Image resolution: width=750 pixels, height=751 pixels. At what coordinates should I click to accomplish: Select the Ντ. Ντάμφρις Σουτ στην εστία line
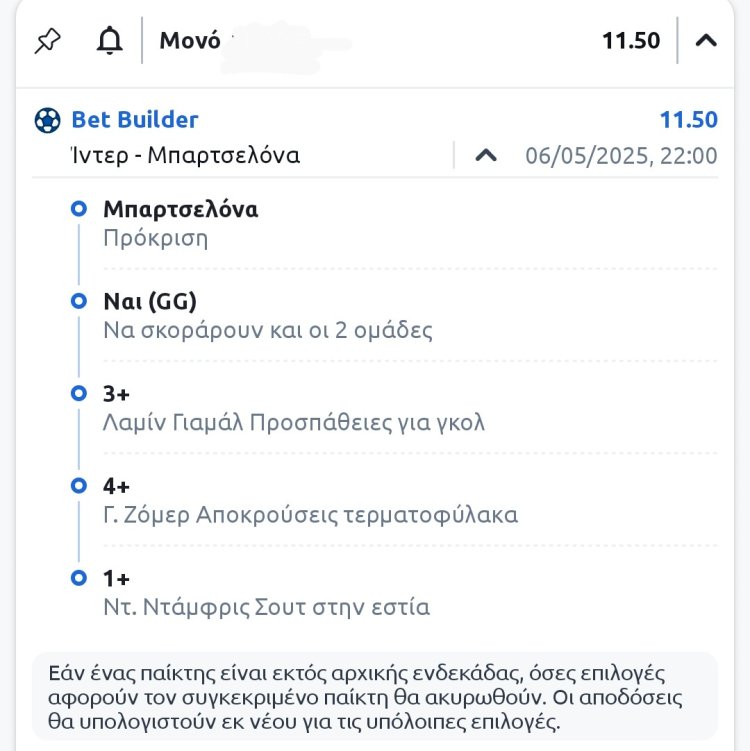266,607
